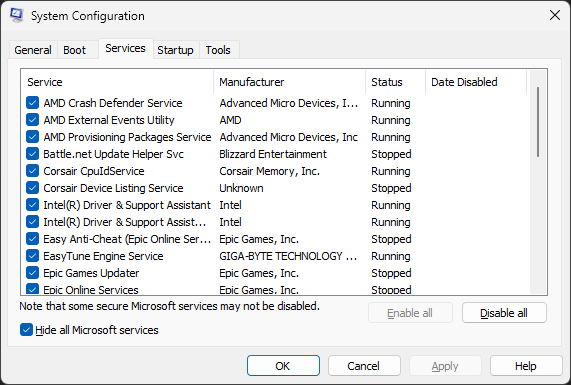Screen dimensions: 571x385
Task: Select EasyTune Engine Service row text
Action: [x=103, y=256]
